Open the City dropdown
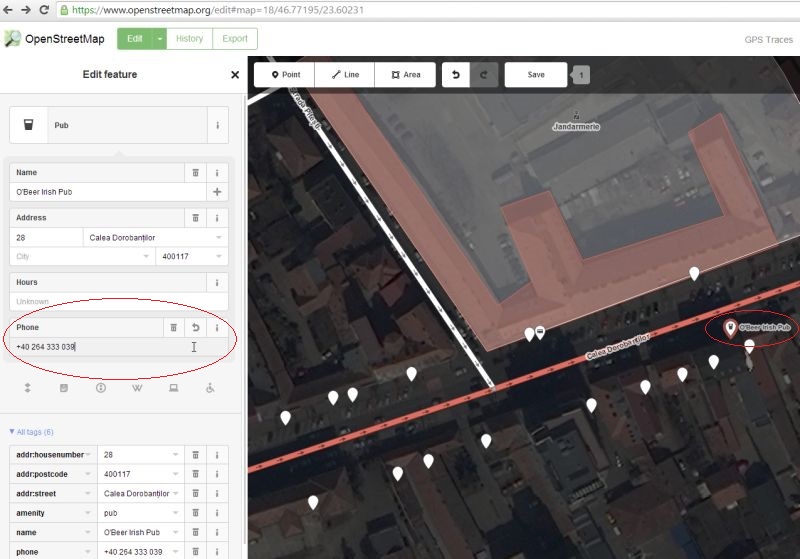This screenshot has height=559, width=800. [x=146, y=257]
